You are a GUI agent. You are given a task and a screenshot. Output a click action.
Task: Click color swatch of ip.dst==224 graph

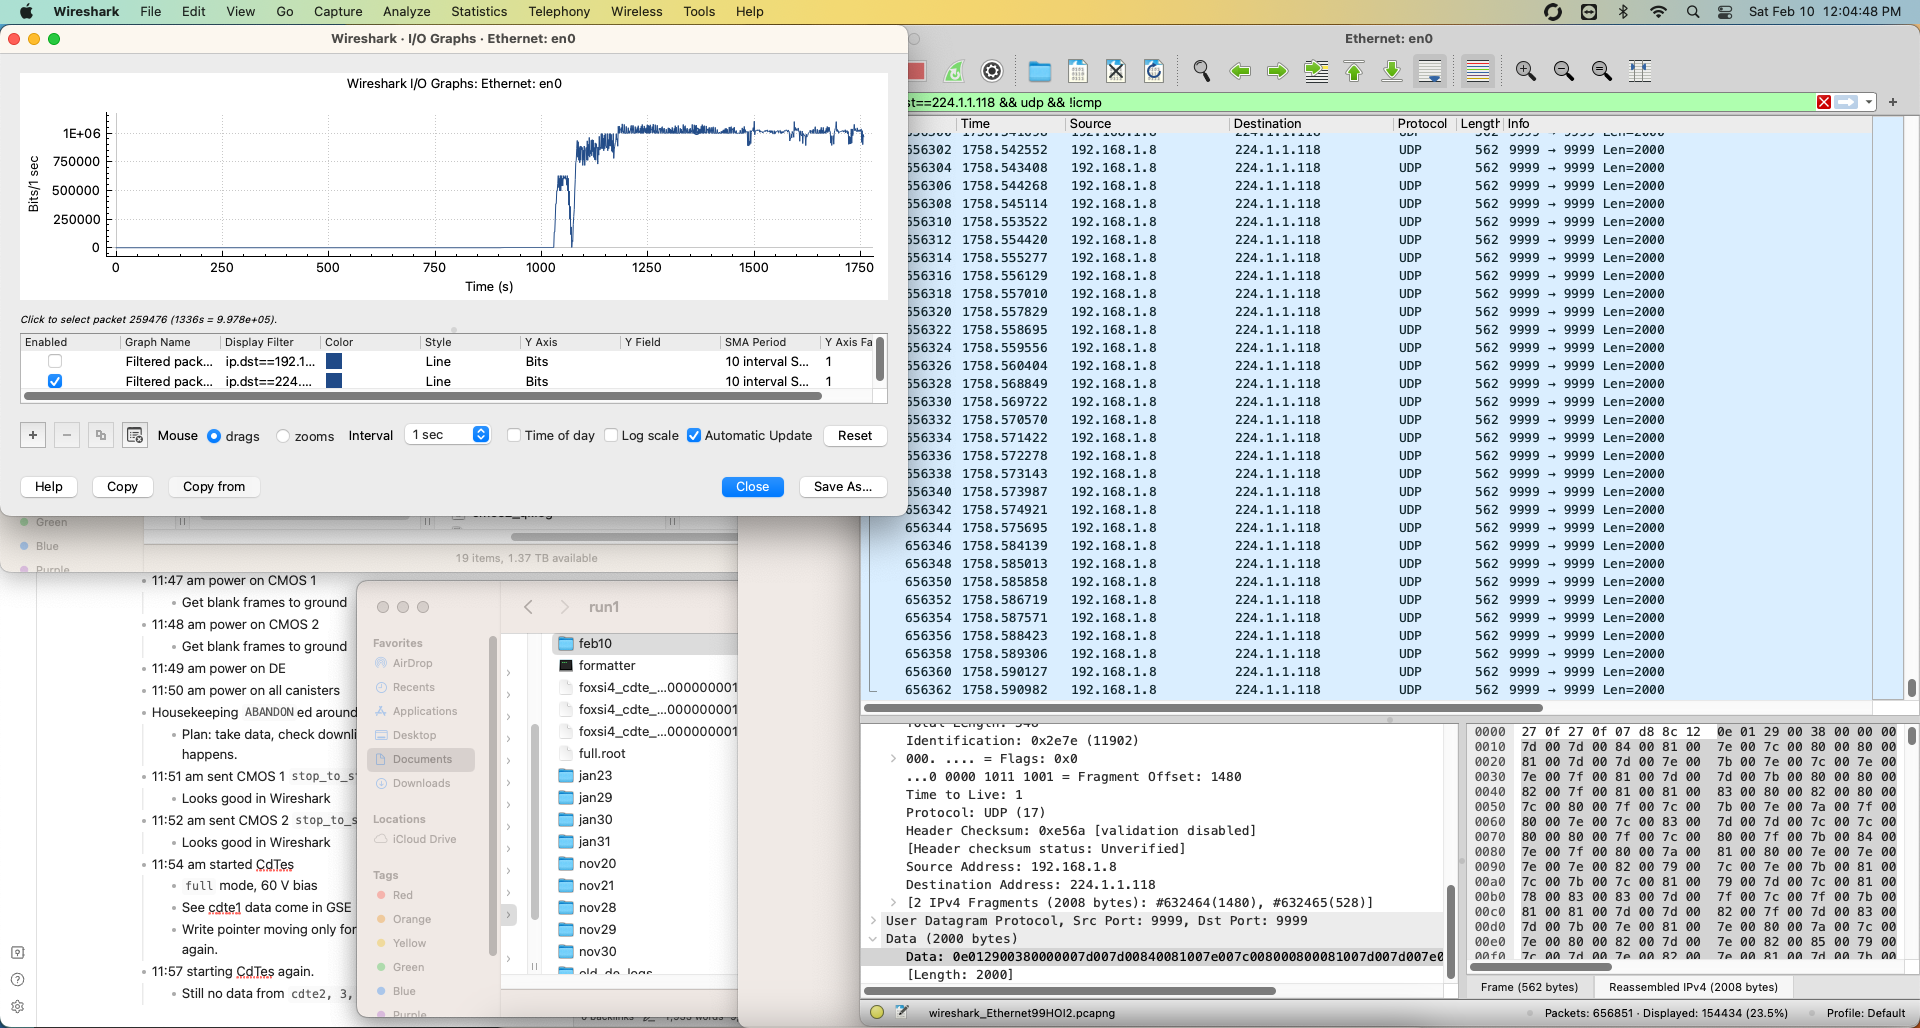coord(334,381)
